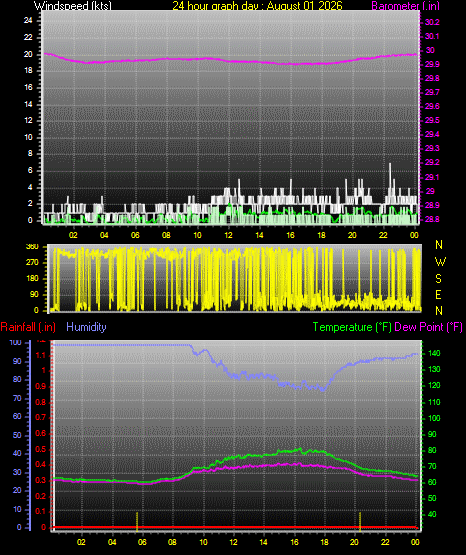The width and height of the screenshot is (466, 555).
Task: Click the rainfall axis value 0.3
Action: click(41, 481)
